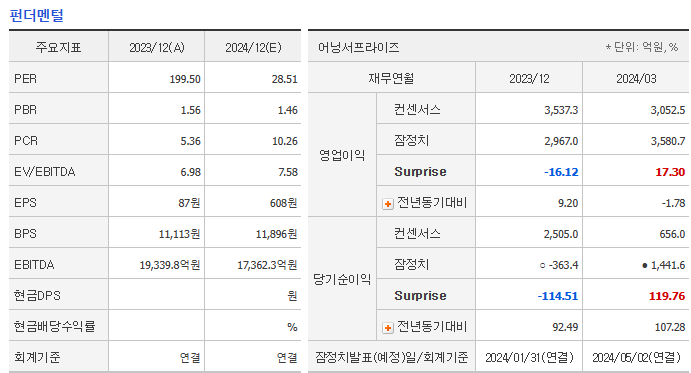The height and width of the screenshot is (373, 691).
Task: Click 전년동기대비 value 9.20
Action: (568, 203)
